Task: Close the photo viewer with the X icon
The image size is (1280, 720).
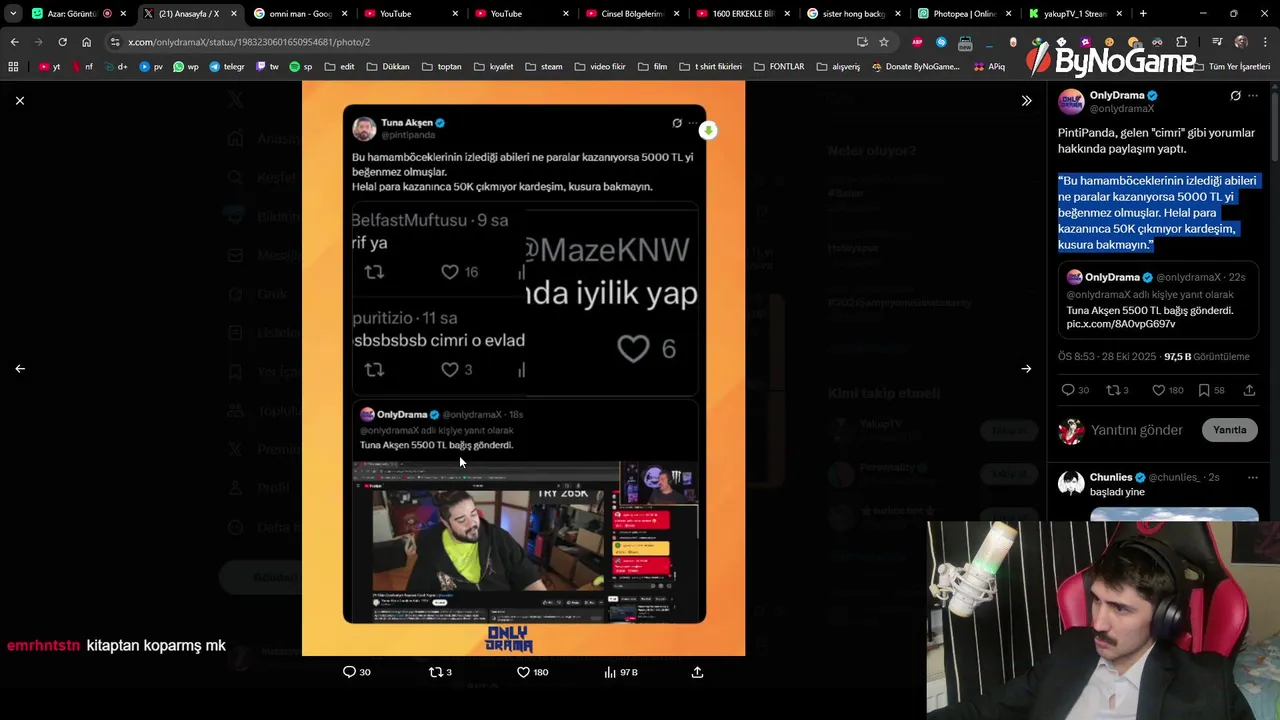Action: pyautogui.click(x=20, y=101)
